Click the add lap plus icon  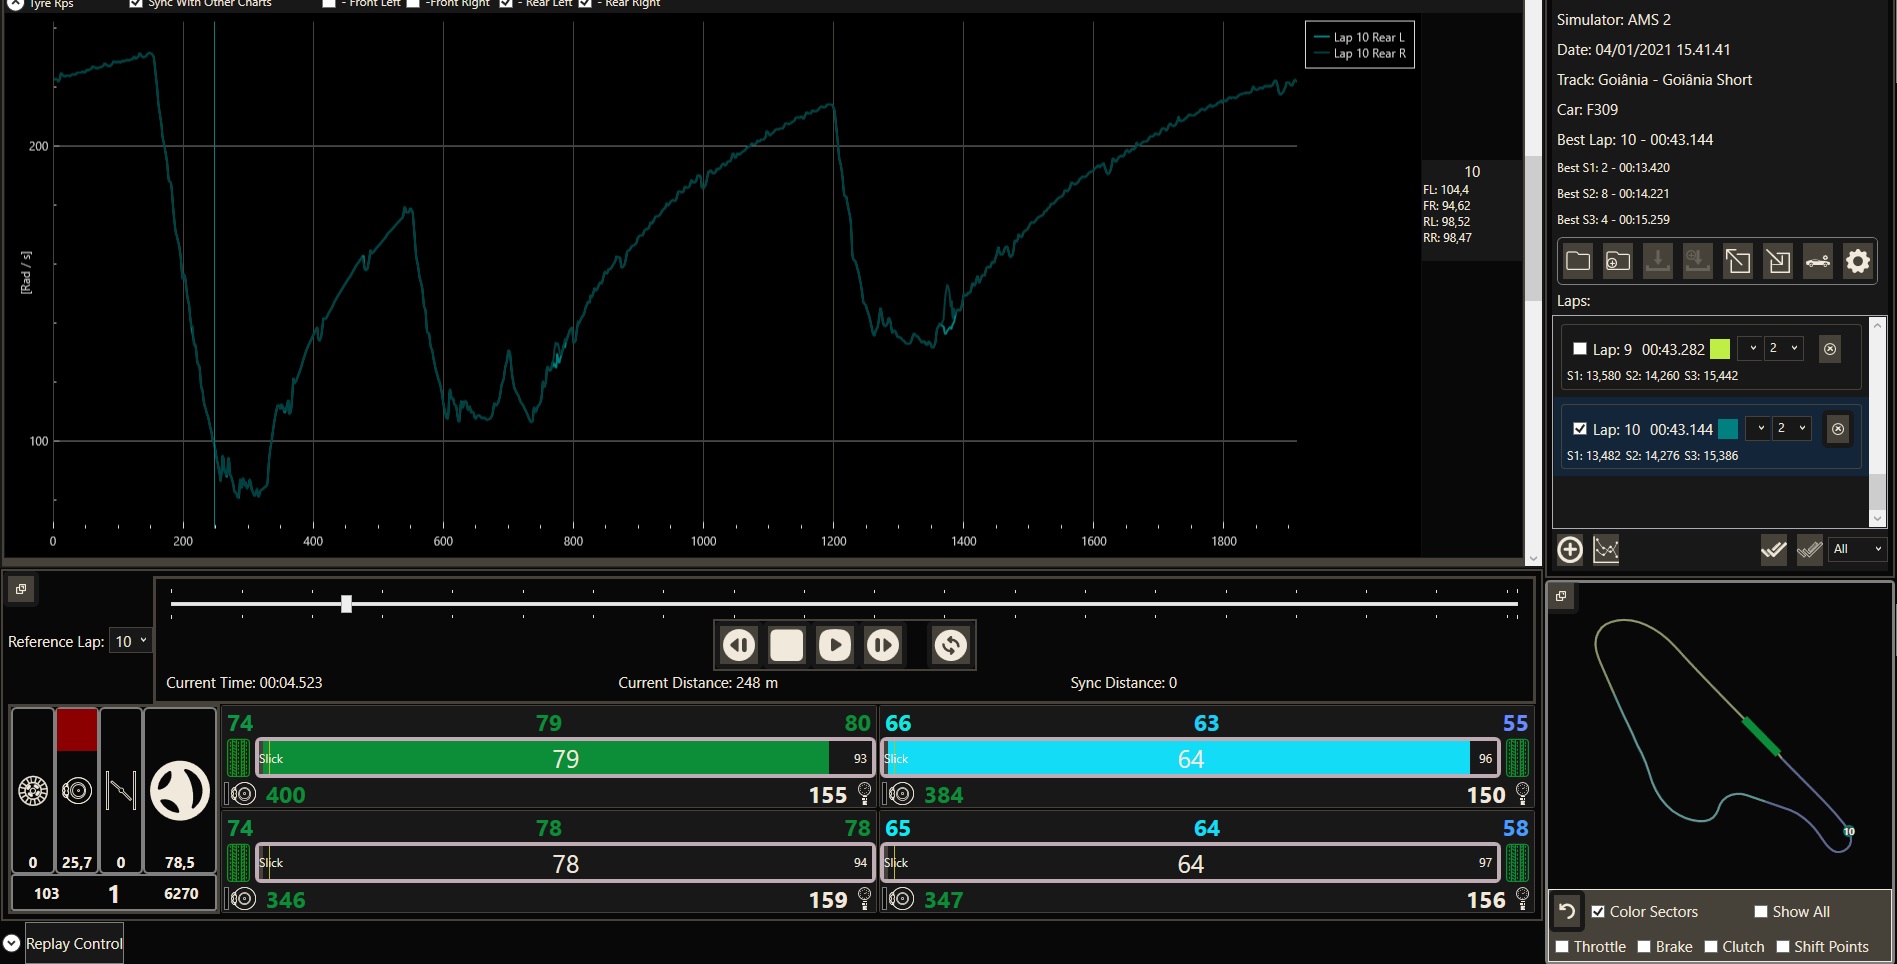point(1570,550)
